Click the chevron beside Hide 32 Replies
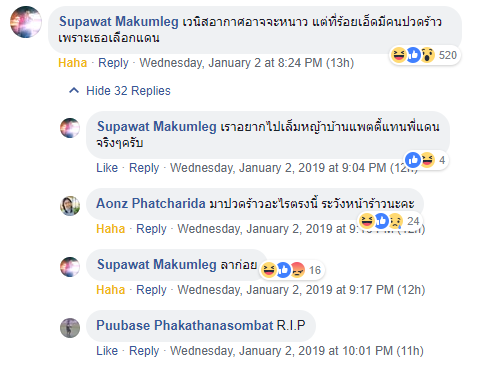496x367 pixels. click(x=74, y=90)
